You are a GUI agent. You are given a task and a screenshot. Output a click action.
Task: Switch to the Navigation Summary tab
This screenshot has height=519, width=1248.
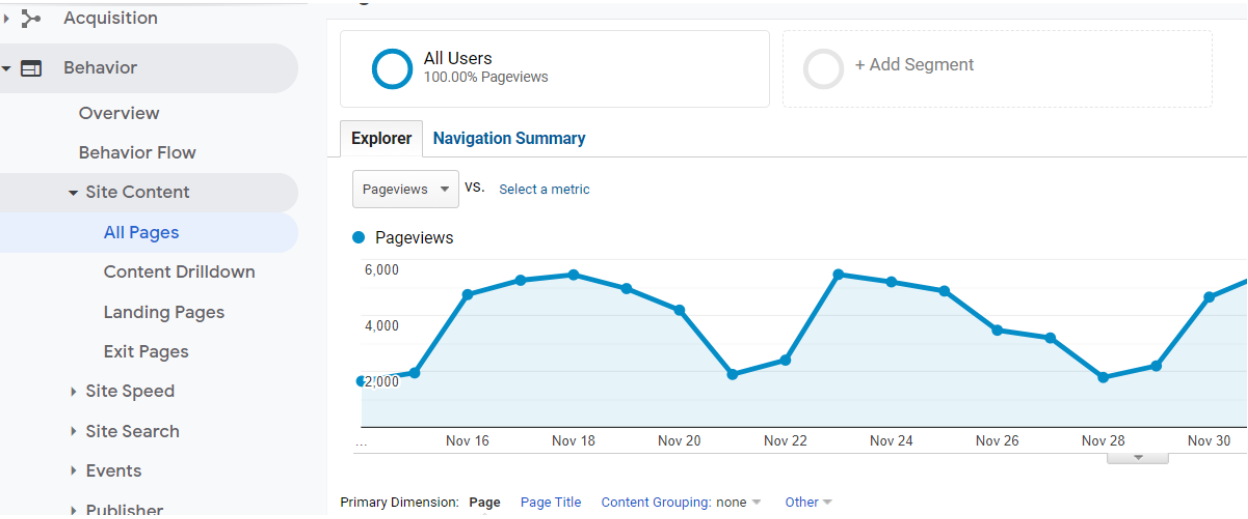point(509,139)
